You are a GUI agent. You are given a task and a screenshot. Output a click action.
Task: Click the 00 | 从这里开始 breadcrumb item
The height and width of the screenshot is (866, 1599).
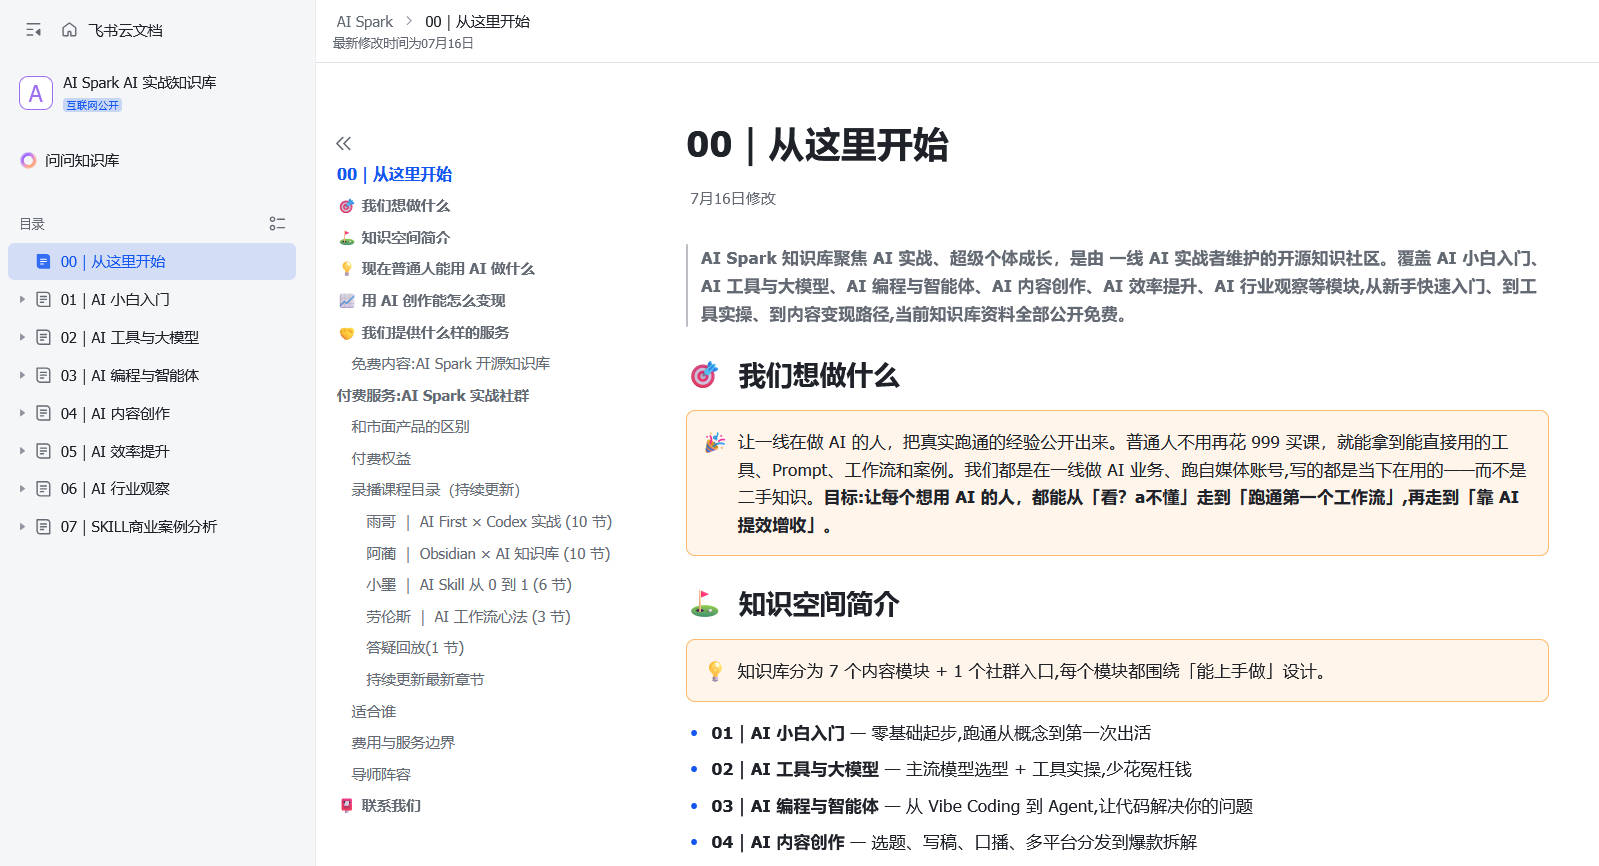477,22
